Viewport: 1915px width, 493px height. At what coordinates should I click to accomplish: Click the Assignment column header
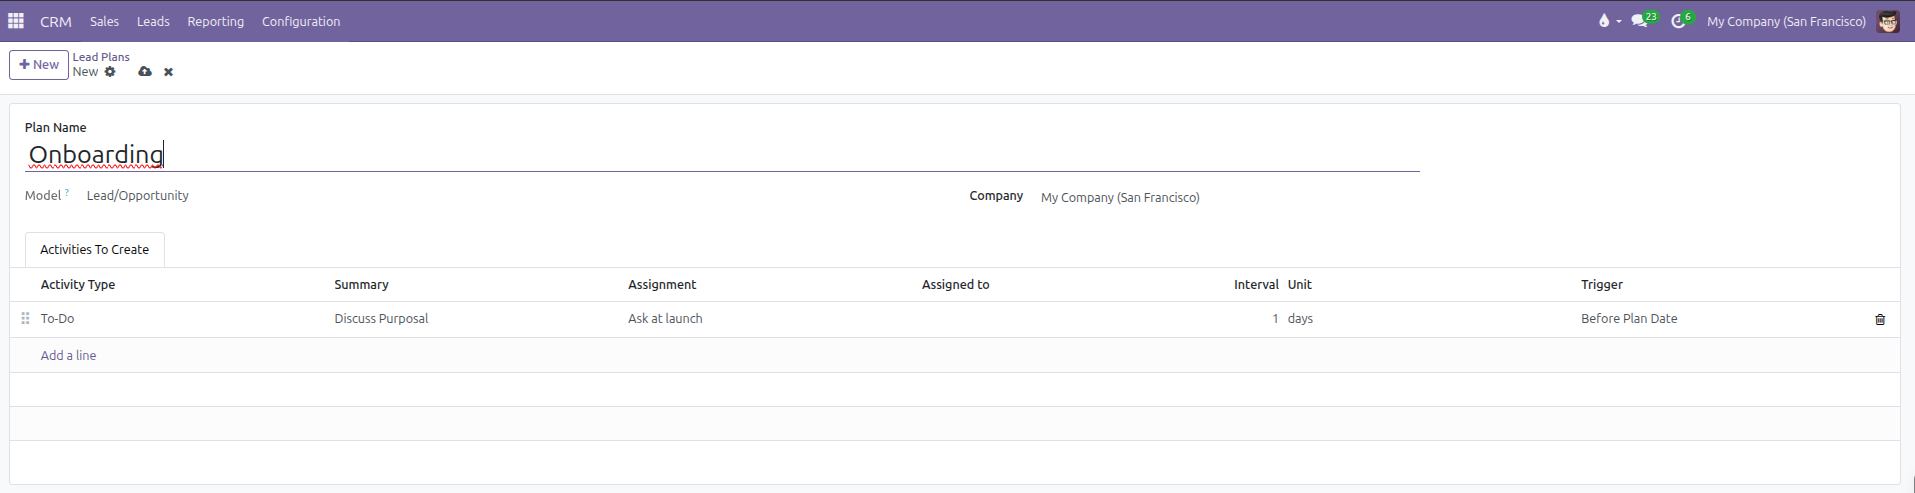click(662, 285)
